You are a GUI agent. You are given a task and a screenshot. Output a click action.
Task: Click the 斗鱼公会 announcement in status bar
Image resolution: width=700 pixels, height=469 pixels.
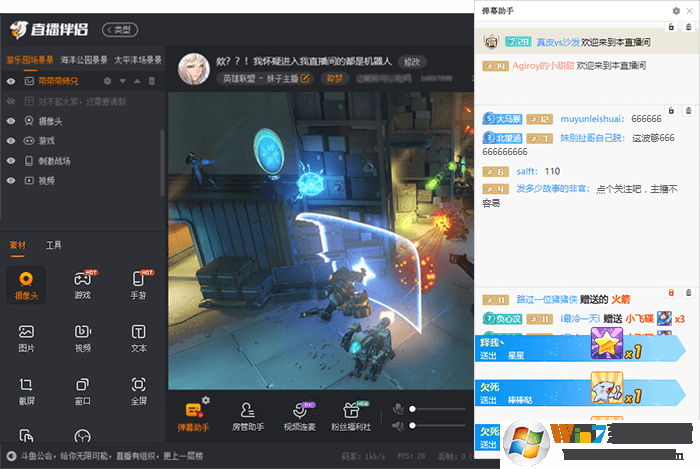pyautogui.click(x=112, y=456)
